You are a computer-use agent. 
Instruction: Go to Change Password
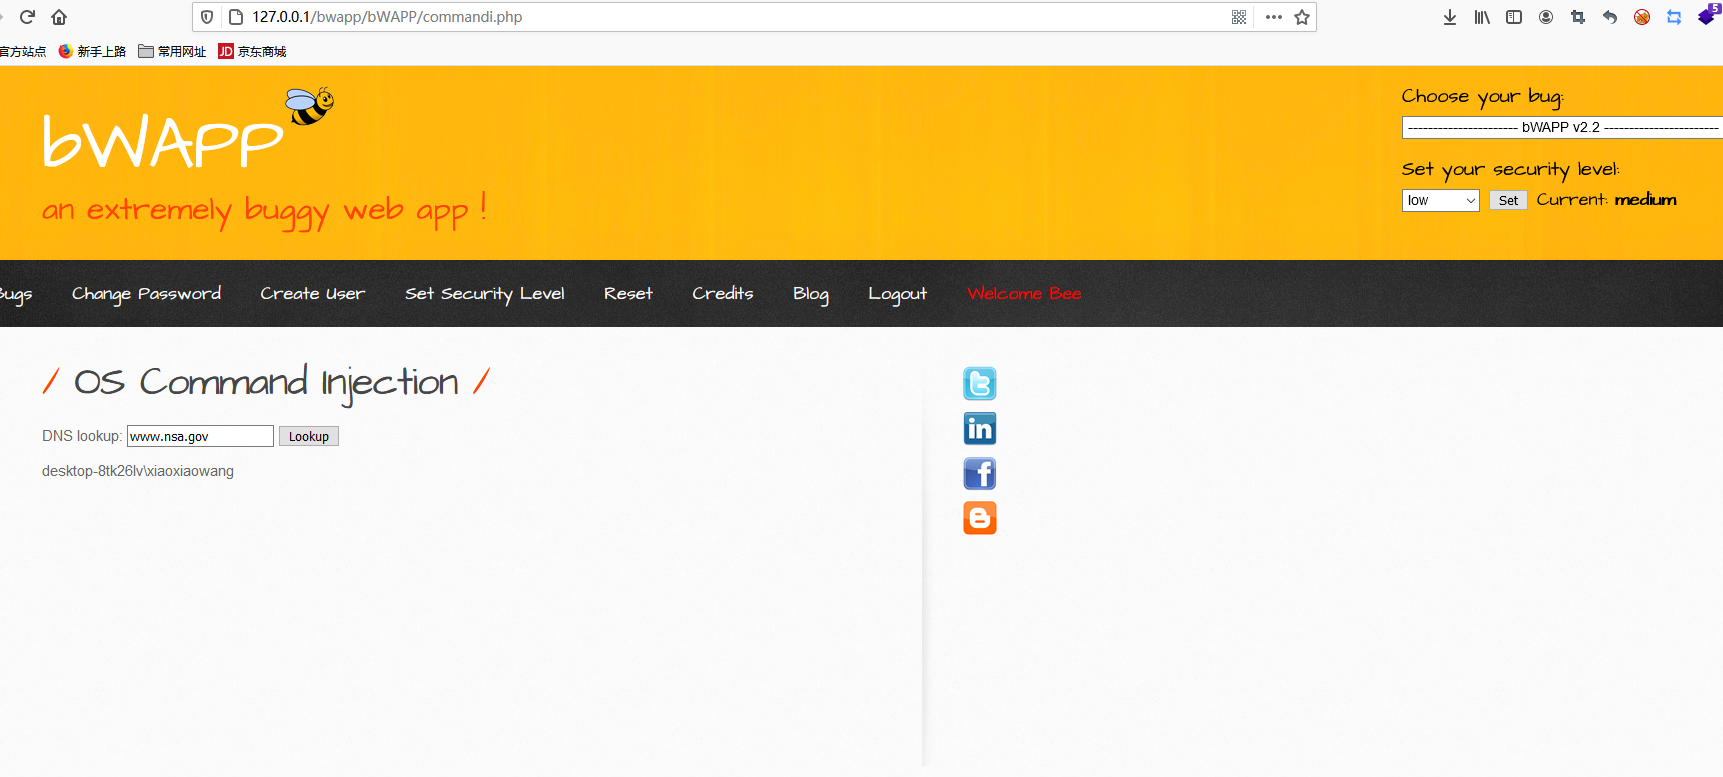146,294
